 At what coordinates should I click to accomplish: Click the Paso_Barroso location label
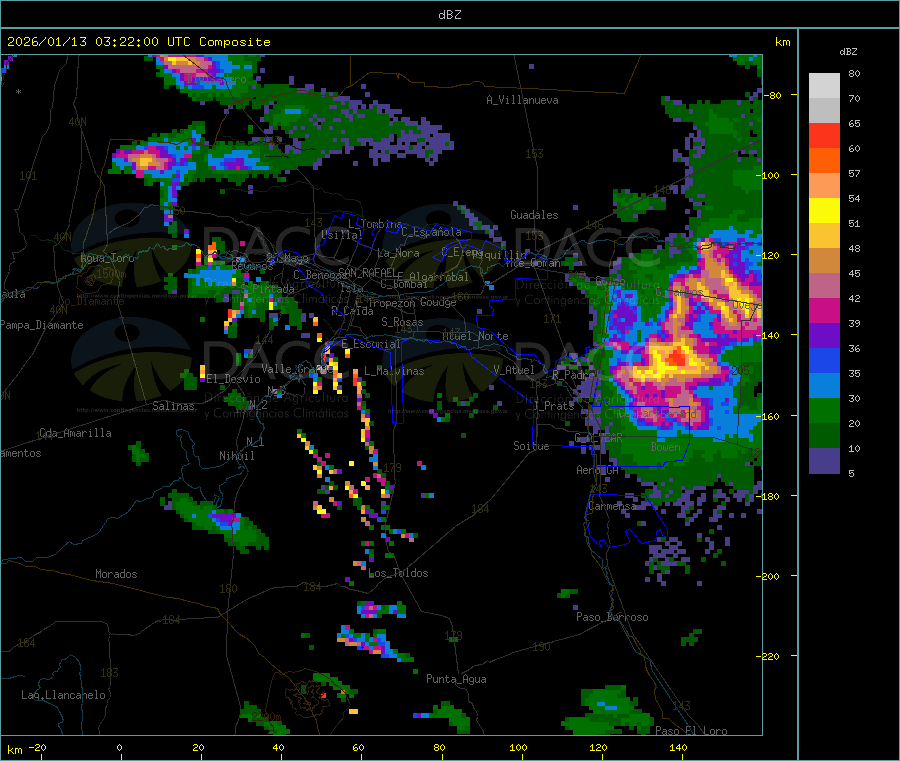(x=612, y=617)
